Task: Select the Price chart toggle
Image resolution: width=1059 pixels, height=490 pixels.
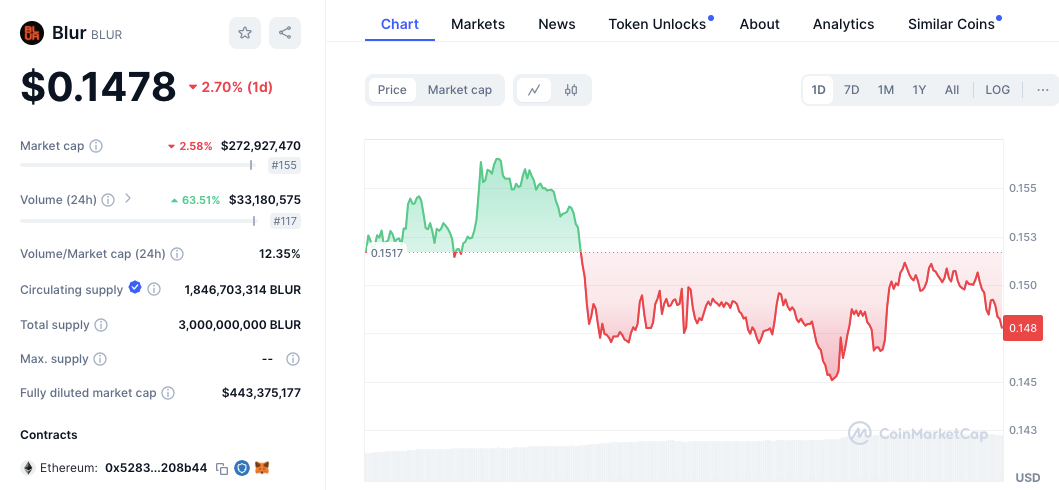Action: coord(392,90)
